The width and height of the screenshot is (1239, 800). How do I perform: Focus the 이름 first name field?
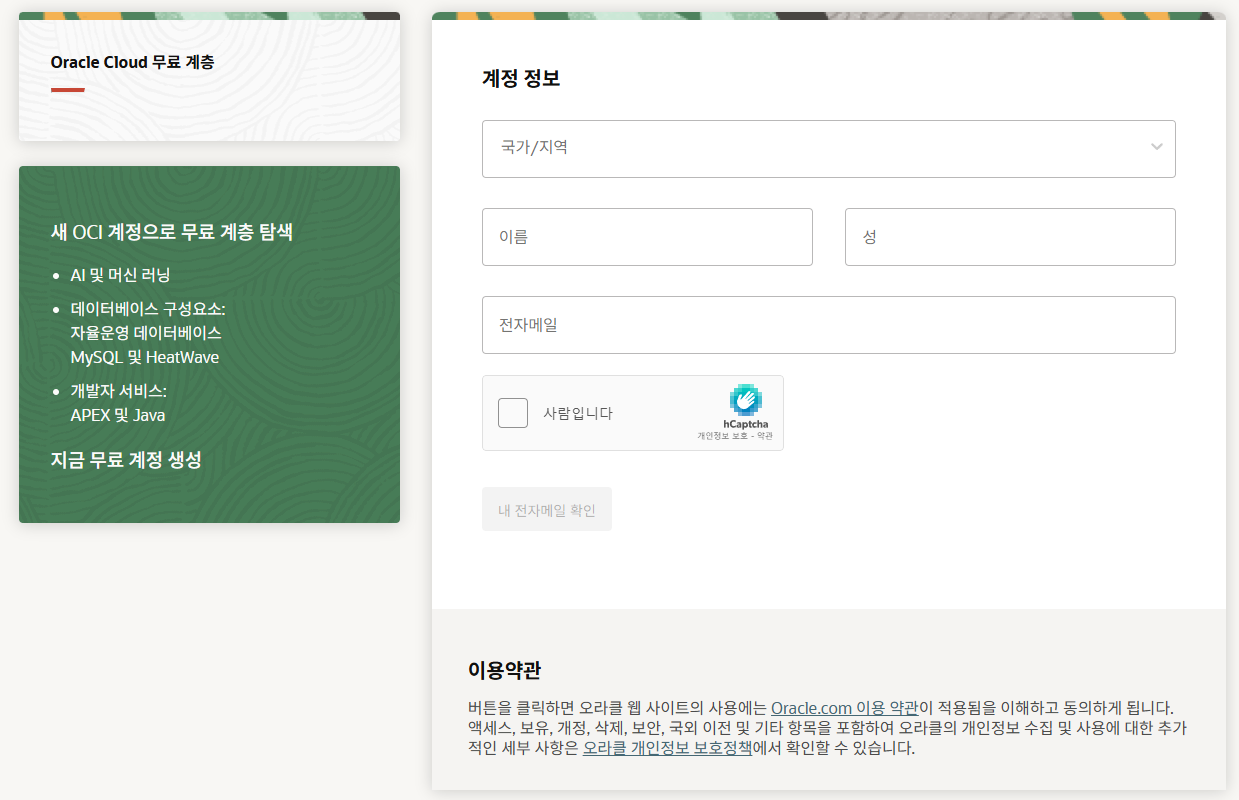tap(647, 237)
